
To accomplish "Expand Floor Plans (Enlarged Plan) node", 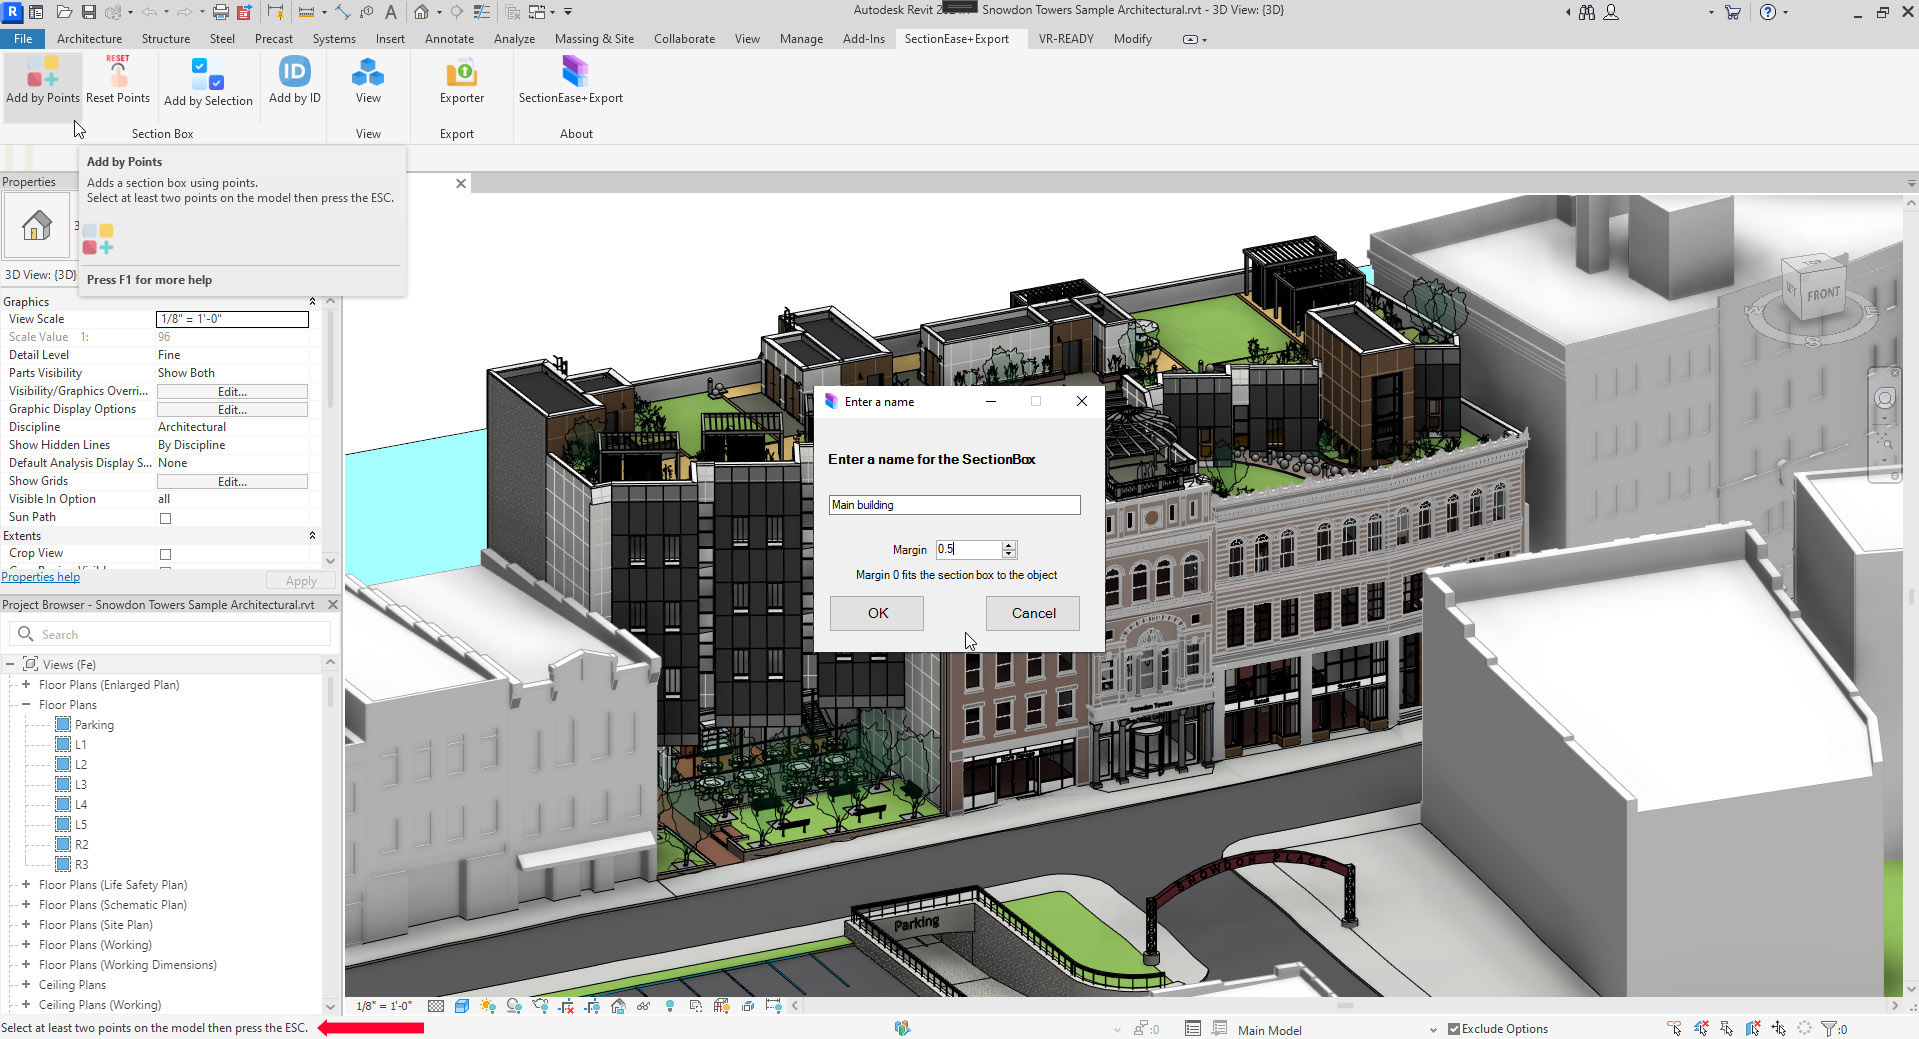I will (x=26, y=685).
